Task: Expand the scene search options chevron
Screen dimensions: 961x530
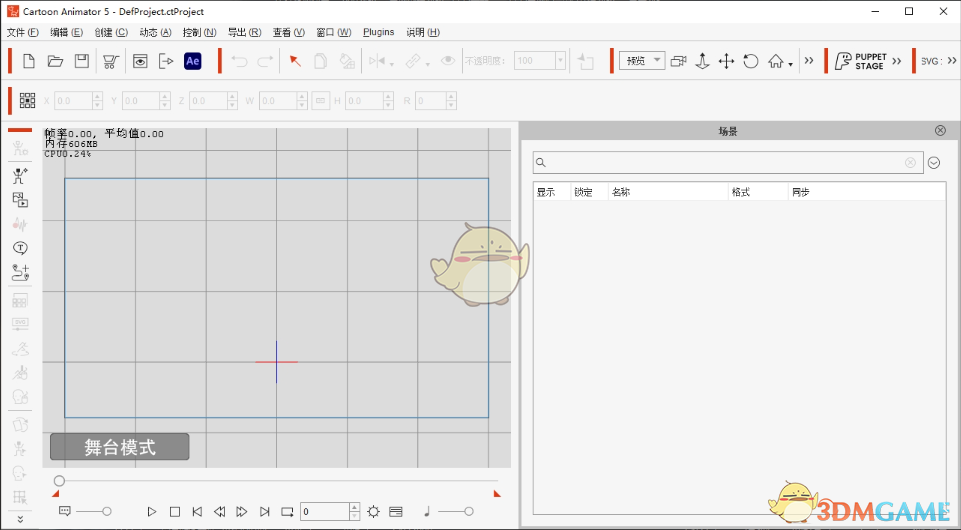Action: click(x=933, y=162)
